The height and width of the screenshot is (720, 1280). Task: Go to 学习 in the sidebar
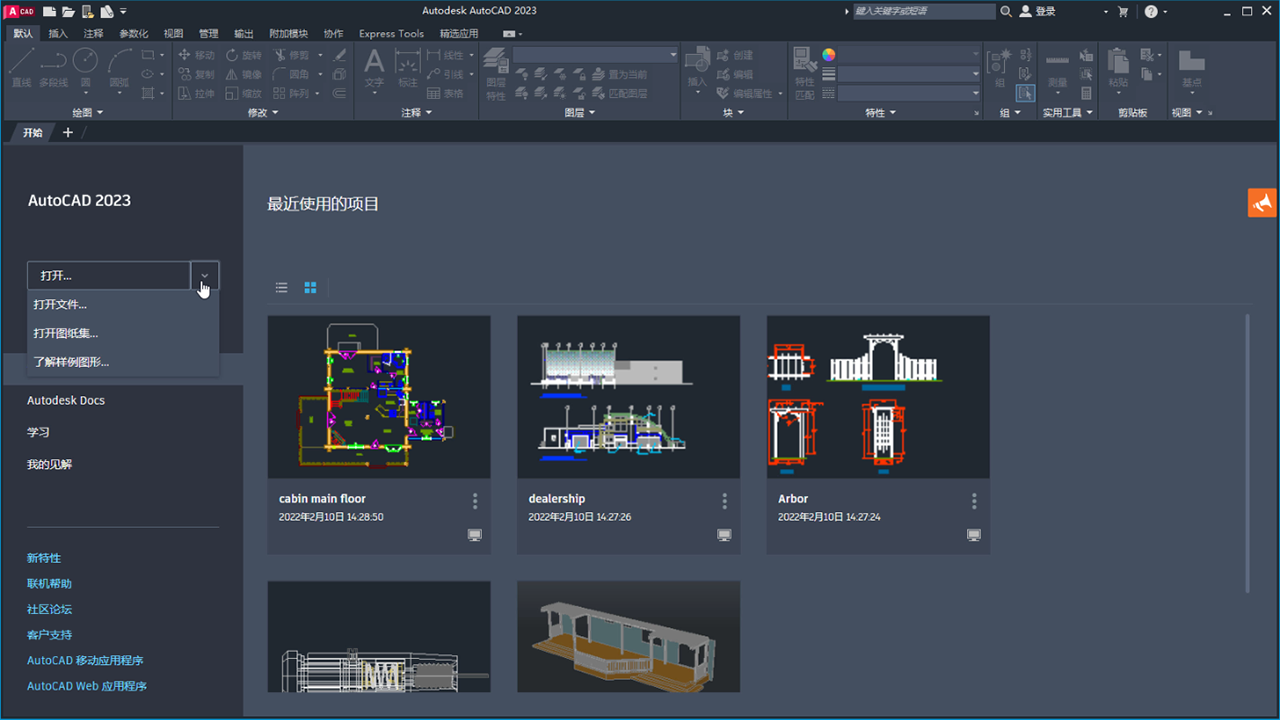pyautogui.click(x=38, y=432)
